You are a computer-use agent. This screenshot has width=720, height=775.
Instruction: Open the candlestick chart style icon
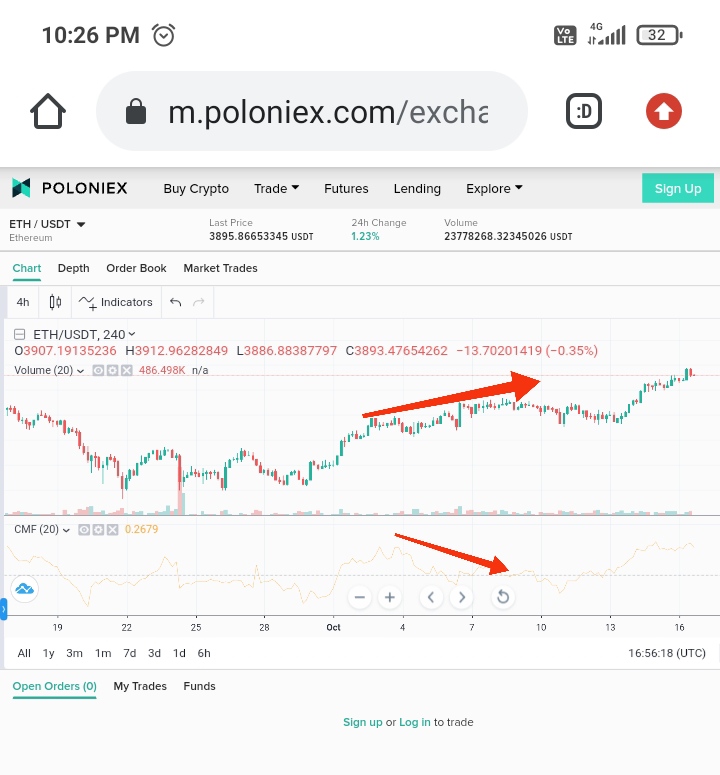coord(55,302)
